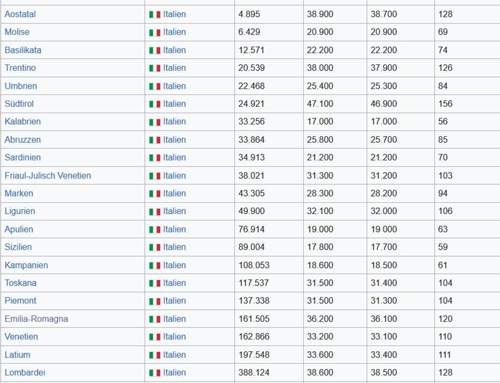Click the Italian flag icon in Lombardei row
500x383 pixels.
pos(155,373)
